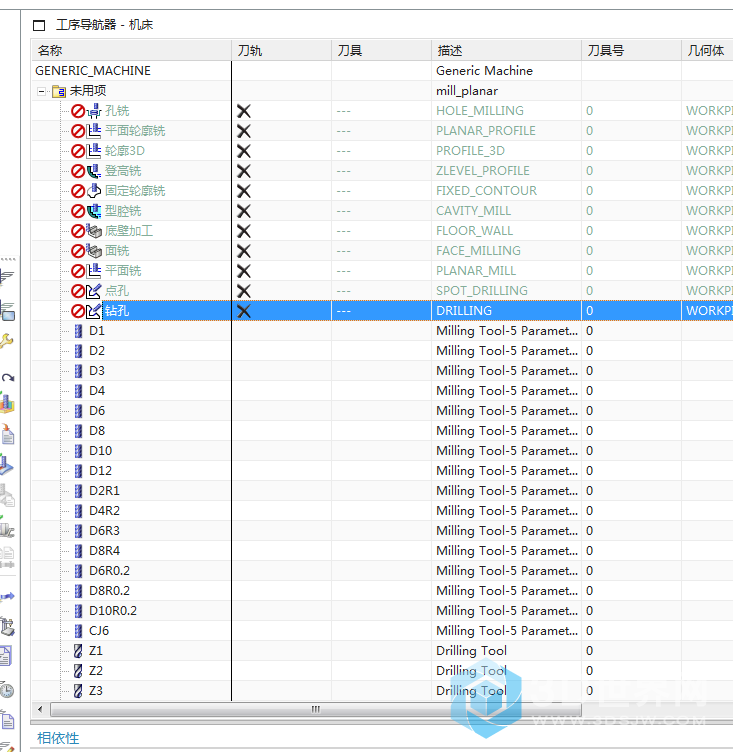Image resolution: width=733 pixels, height=752 pixels.
Task: Select the 面铣 operation icon
Action: coord(94,251)
